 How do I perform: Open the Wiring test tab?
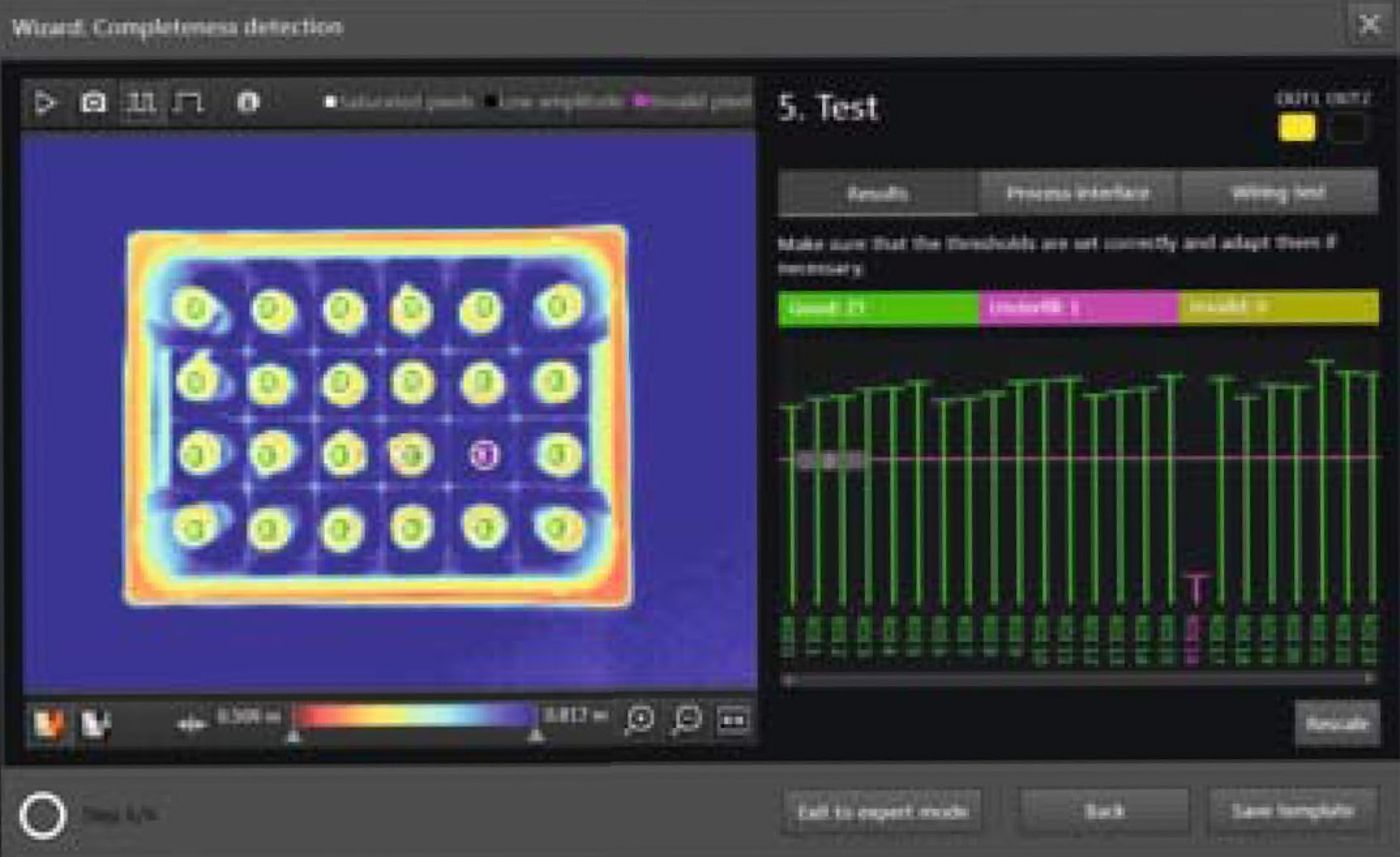pos(1278,191)
